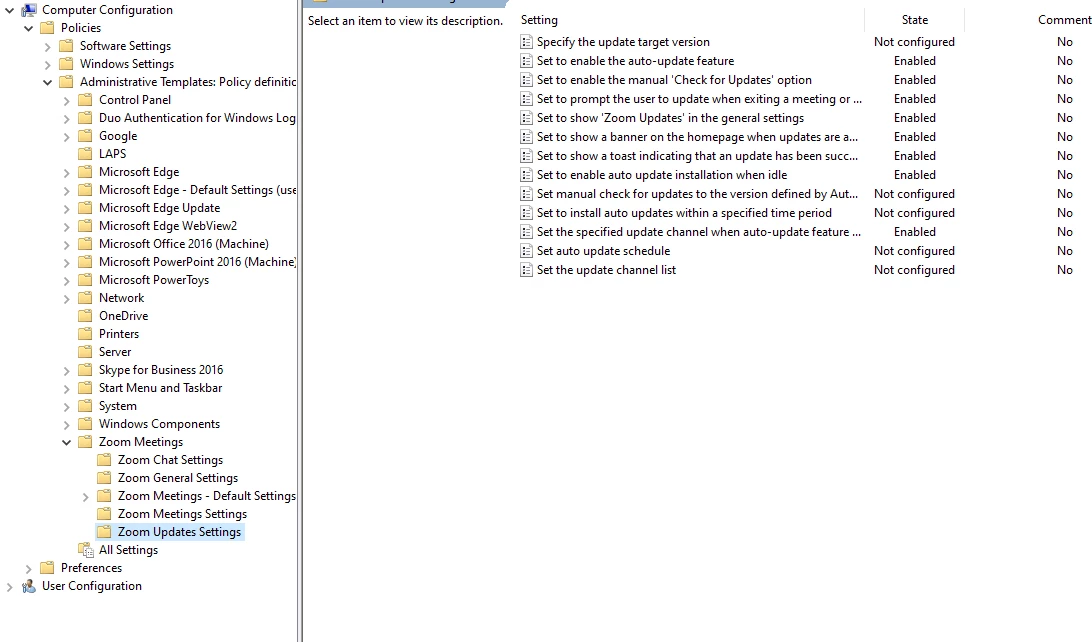Click the Network folder icon

coord(85,297)
